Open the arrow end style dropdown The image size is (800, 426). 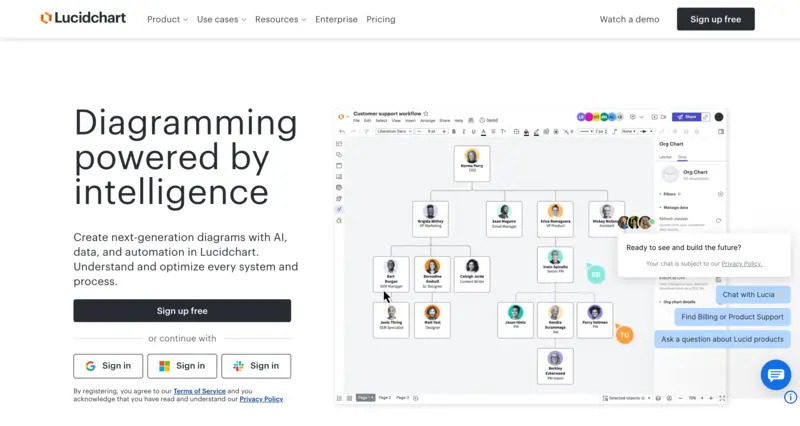tap(647, 132)
